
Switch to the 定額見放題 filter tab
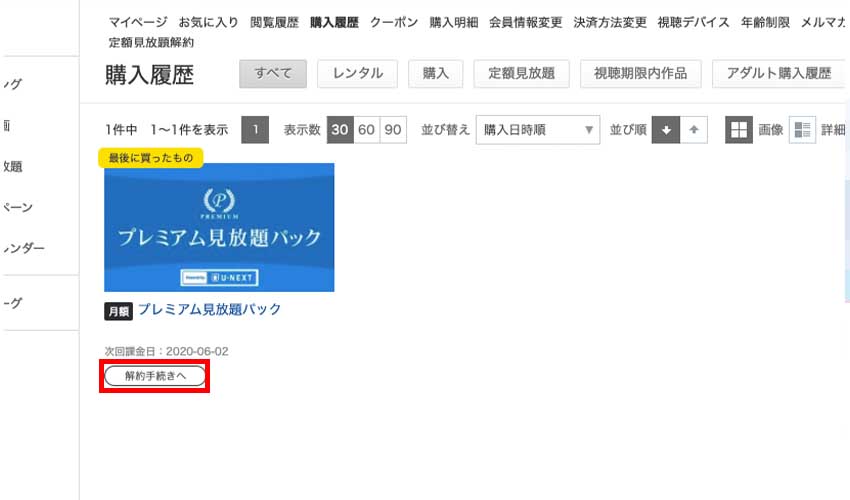pyautogui.click(x=521, y=73)
